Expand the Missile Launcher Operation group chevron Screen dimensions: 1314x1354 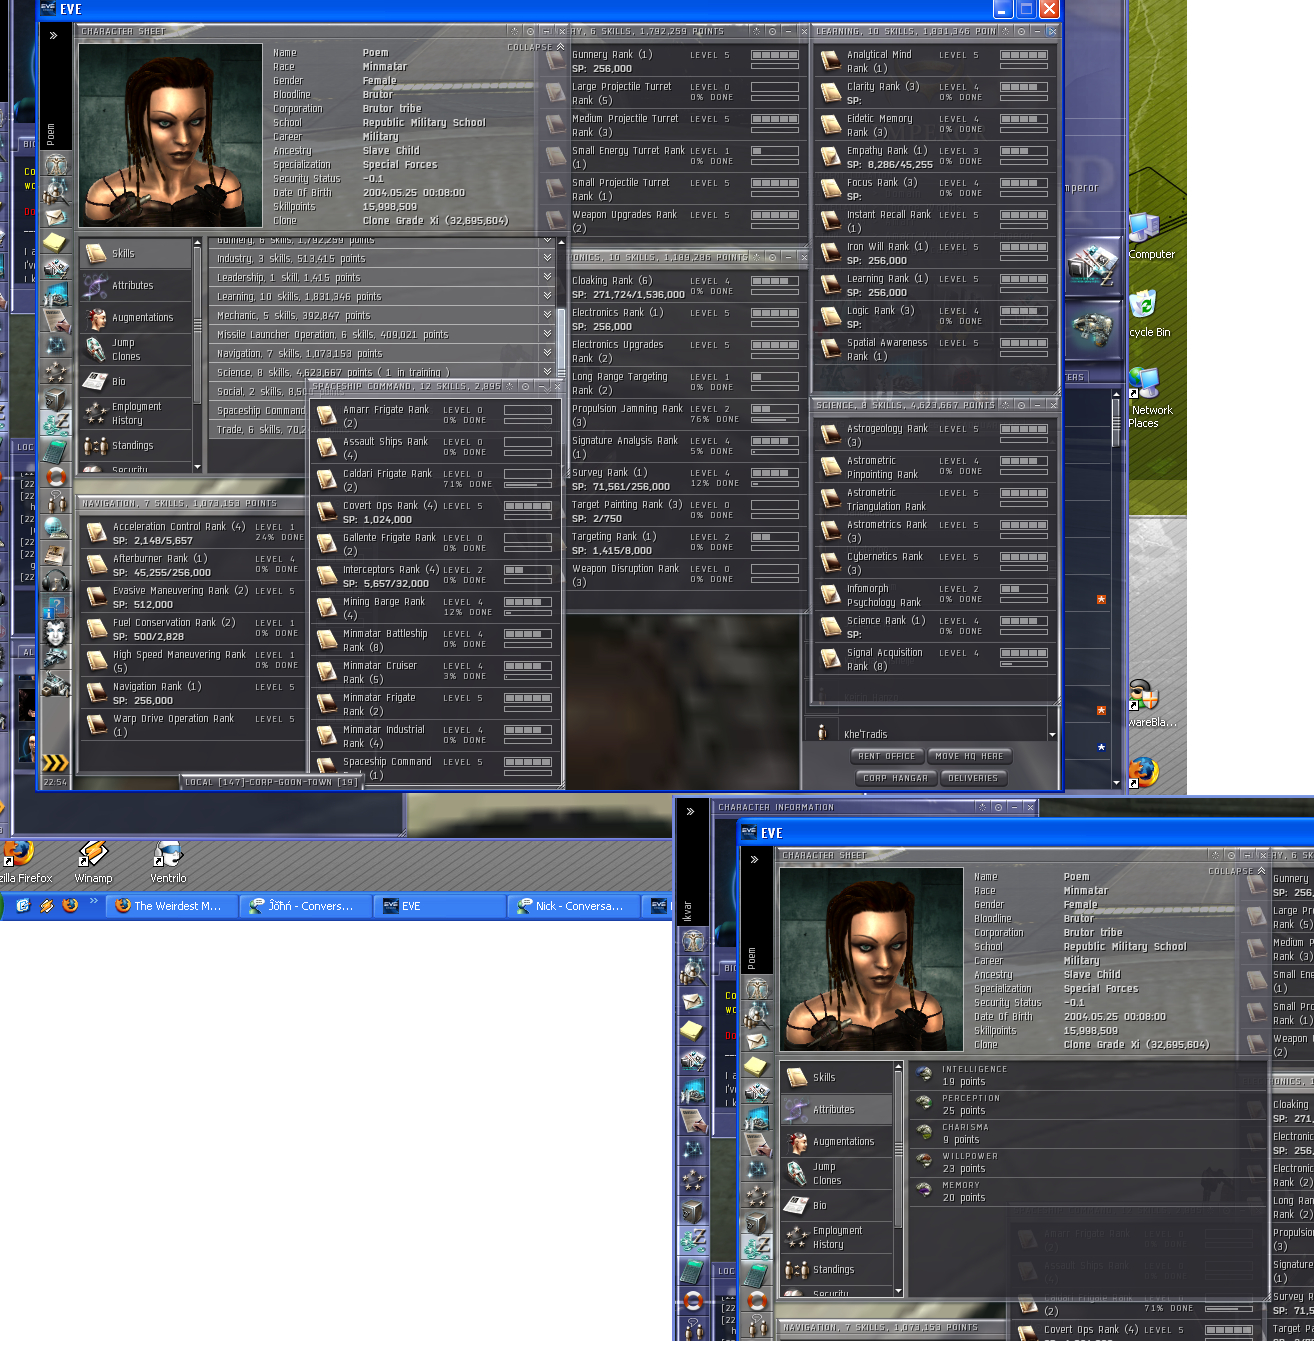tap(547, 334)
